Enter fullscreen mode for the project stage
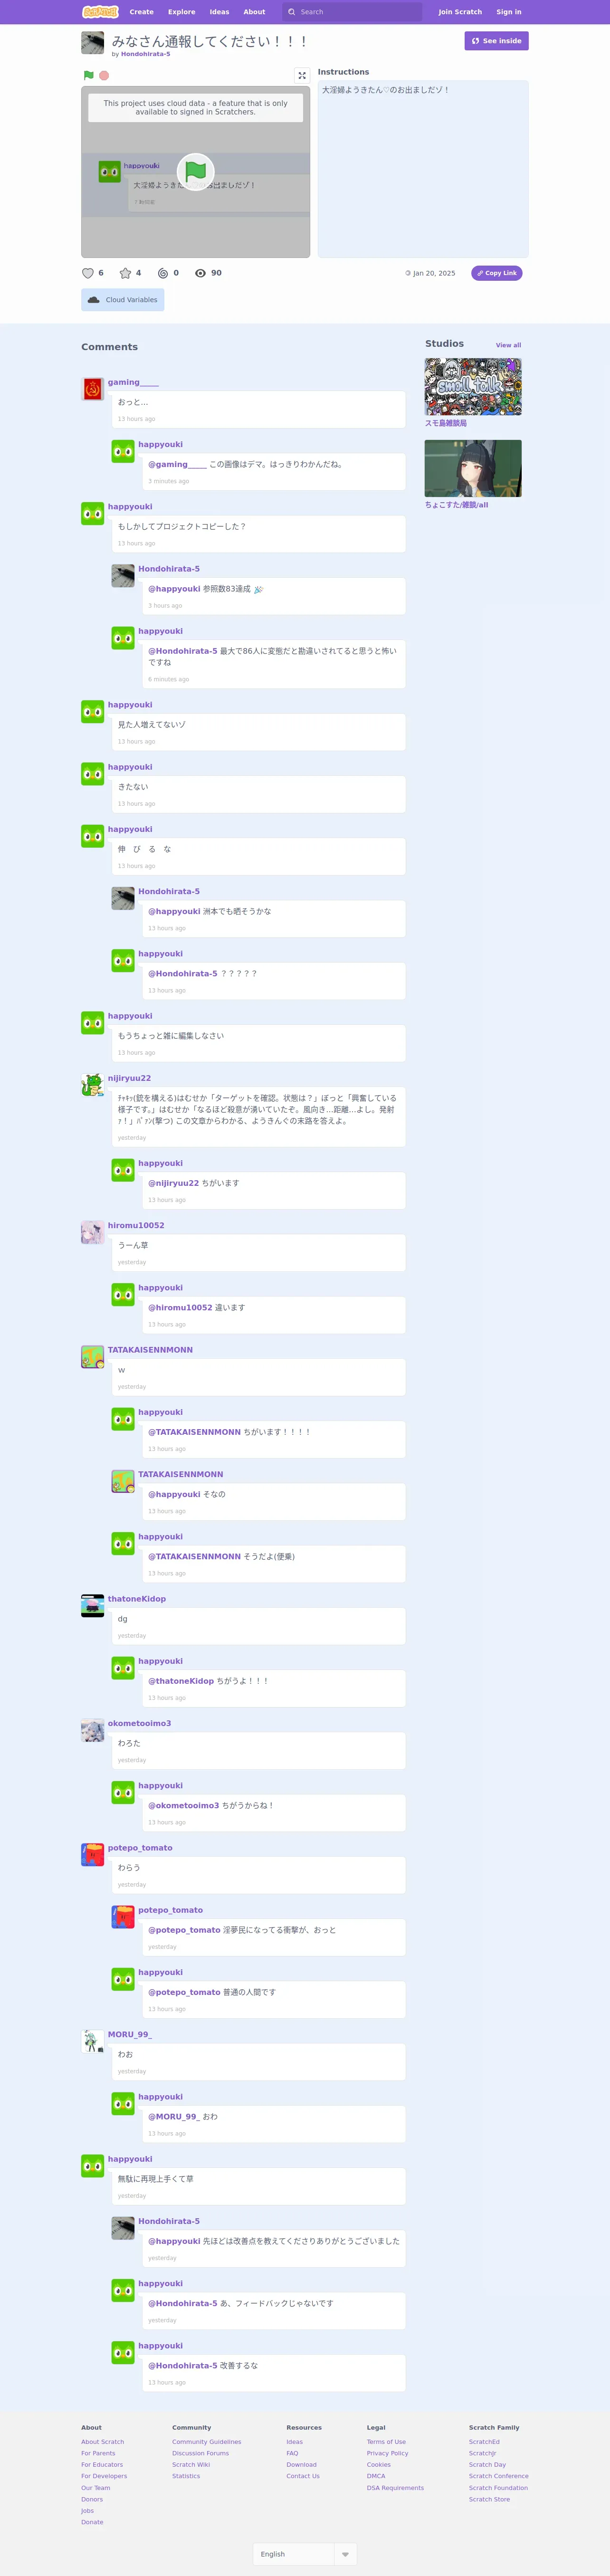Image resolution: width=610 pixels, height=2576 pixels. click(302, 75)
